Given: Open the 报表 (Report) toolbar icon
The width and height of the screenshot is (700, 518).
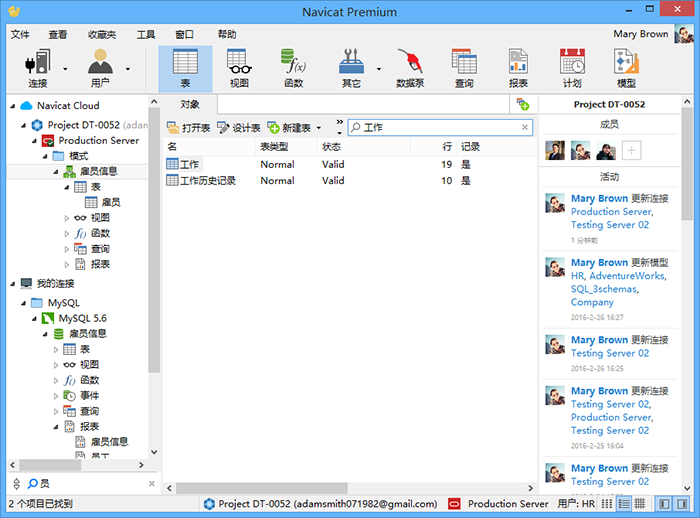Looking at the screenshot, I should (x=518, y=68).
